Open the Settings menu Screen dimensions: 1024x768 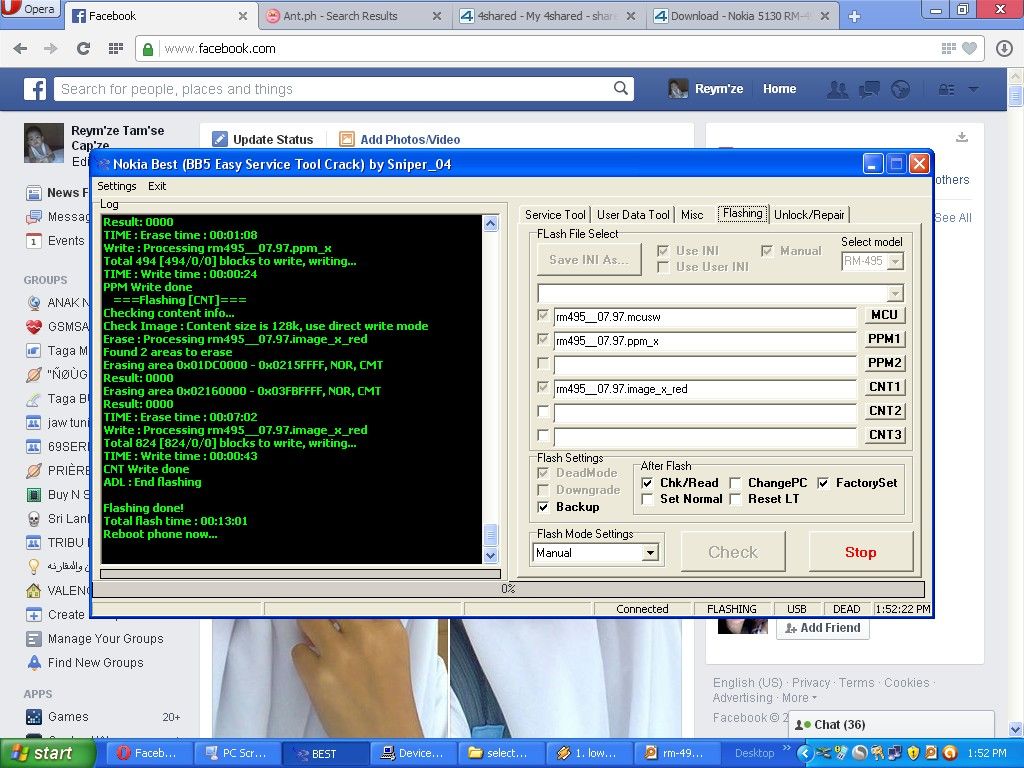tap(117, 186)
